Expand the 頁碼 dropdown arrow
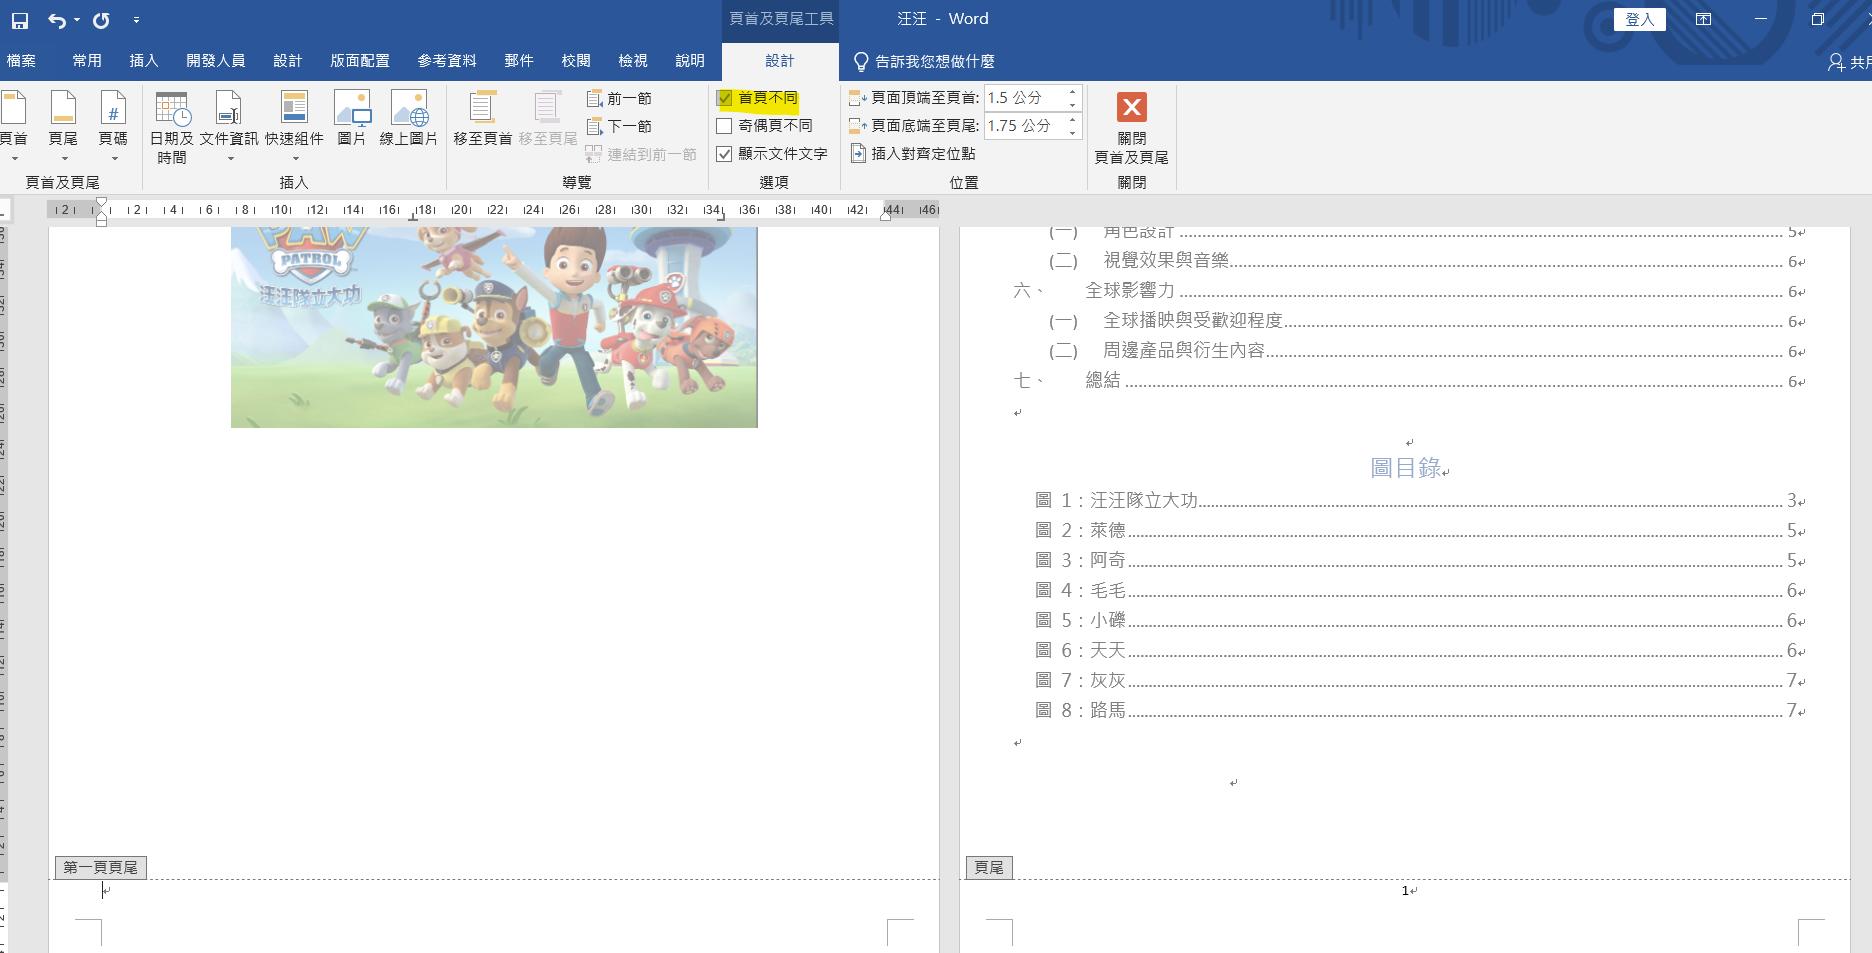1872x953 pixels. (x=114, y=158)
